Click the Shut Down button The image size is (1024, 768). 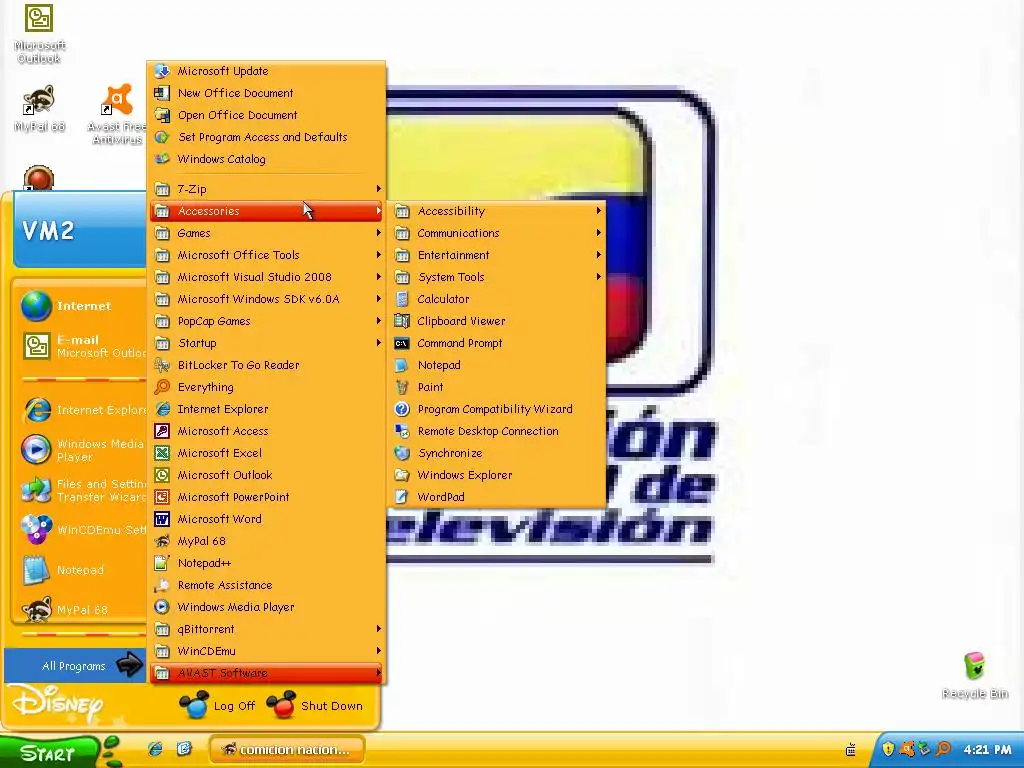click(x=315, y=706)
